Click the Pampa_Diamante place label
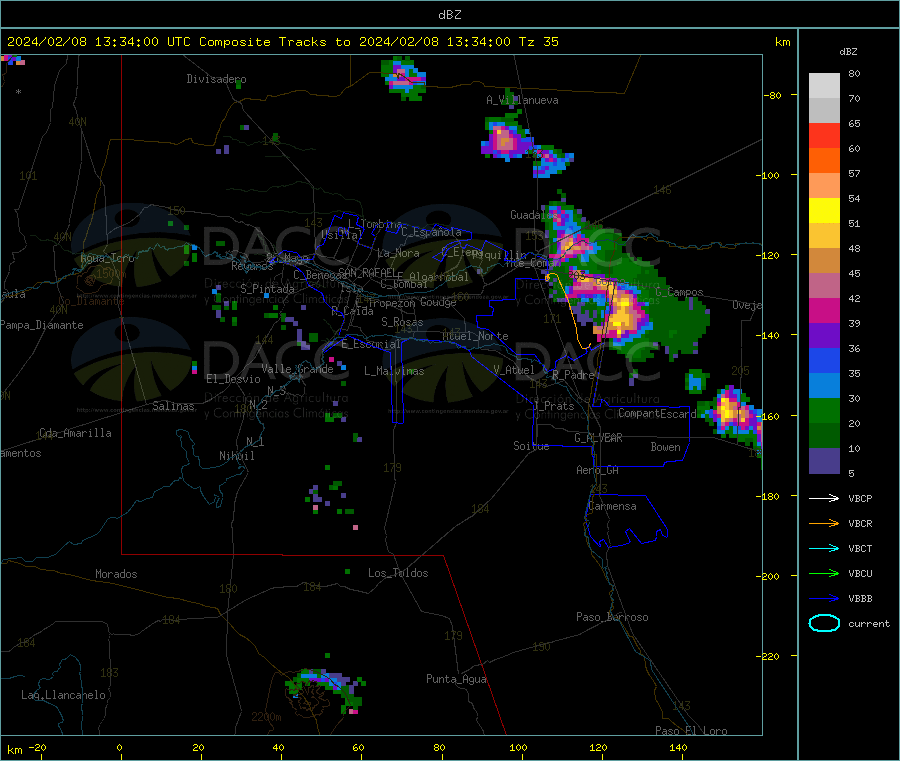The width and height of the screenshot is (900, 761). [x=42, y=325]
